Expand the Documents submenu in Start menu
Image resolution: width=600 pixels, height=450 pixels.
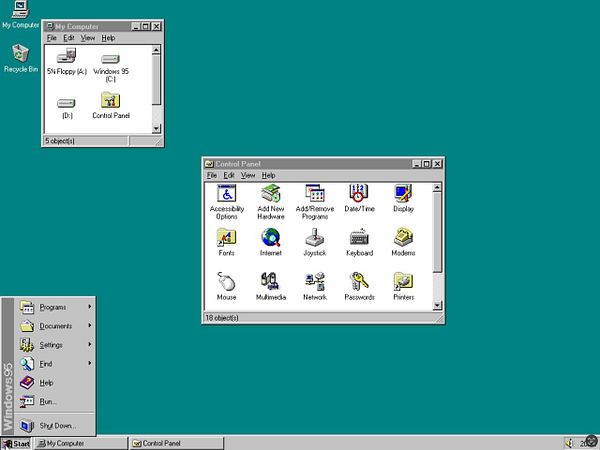[x=55, y=326]
